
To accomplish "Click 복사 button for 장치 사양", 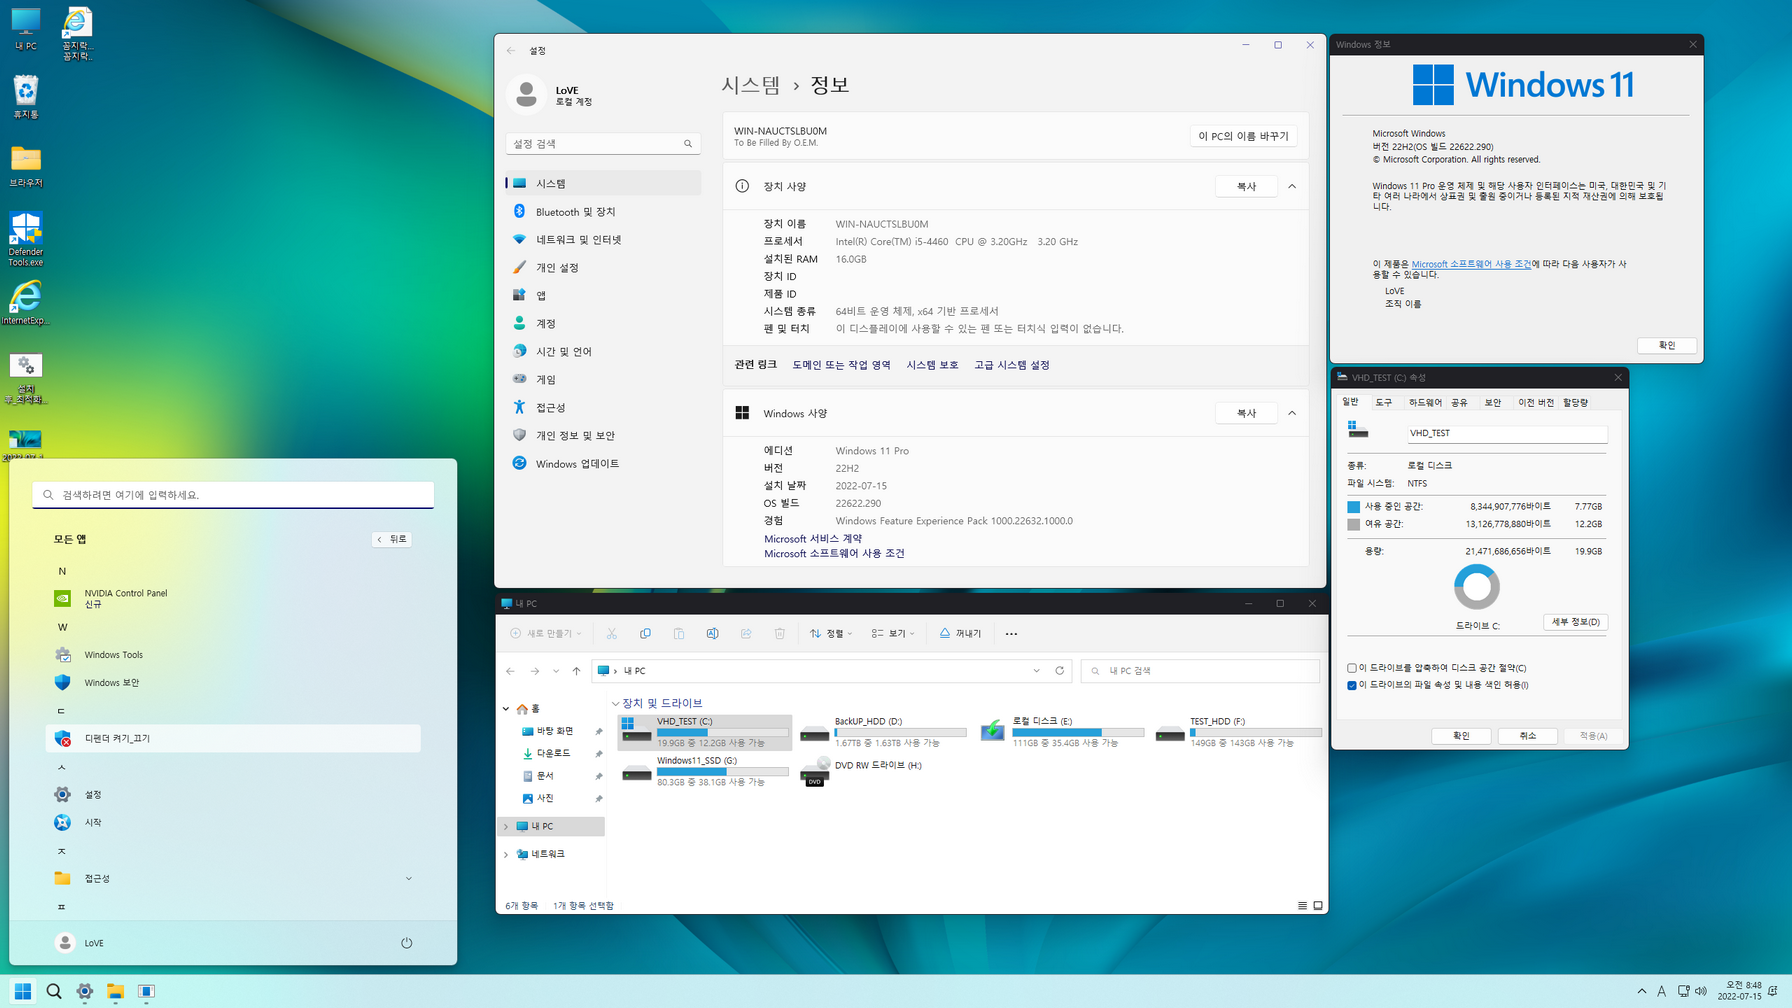I will (x=1246, y=186).
